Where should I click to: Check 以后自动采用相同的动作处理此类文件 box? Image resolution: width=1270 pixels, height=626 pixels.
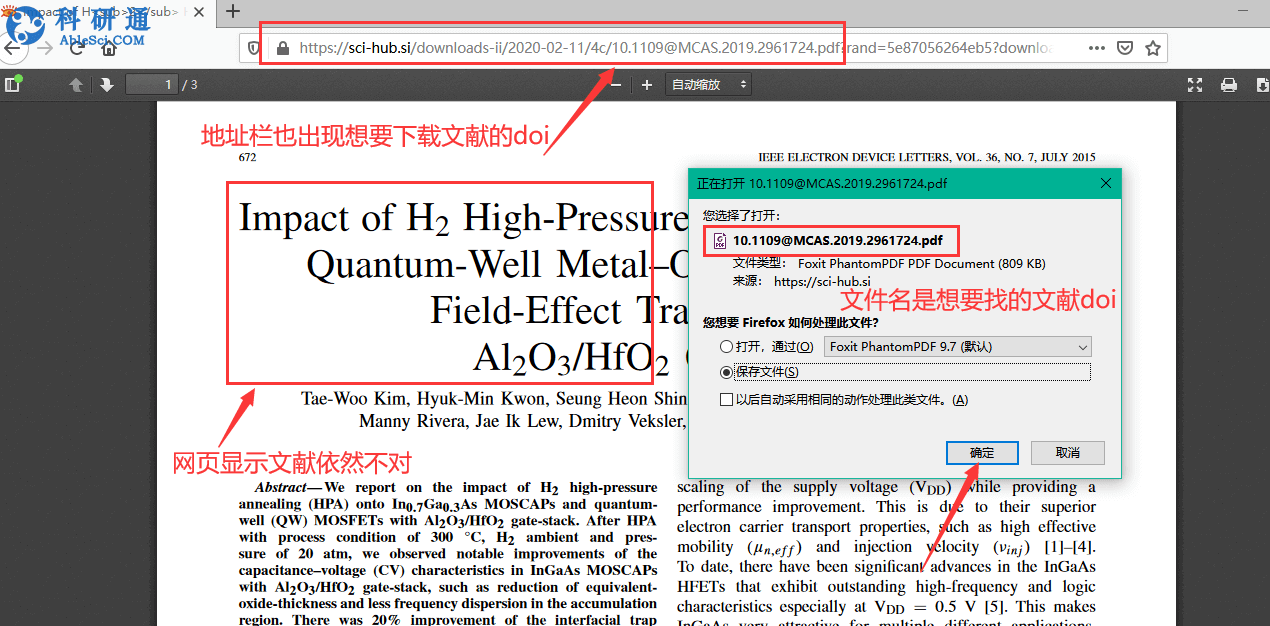(726, 400)
